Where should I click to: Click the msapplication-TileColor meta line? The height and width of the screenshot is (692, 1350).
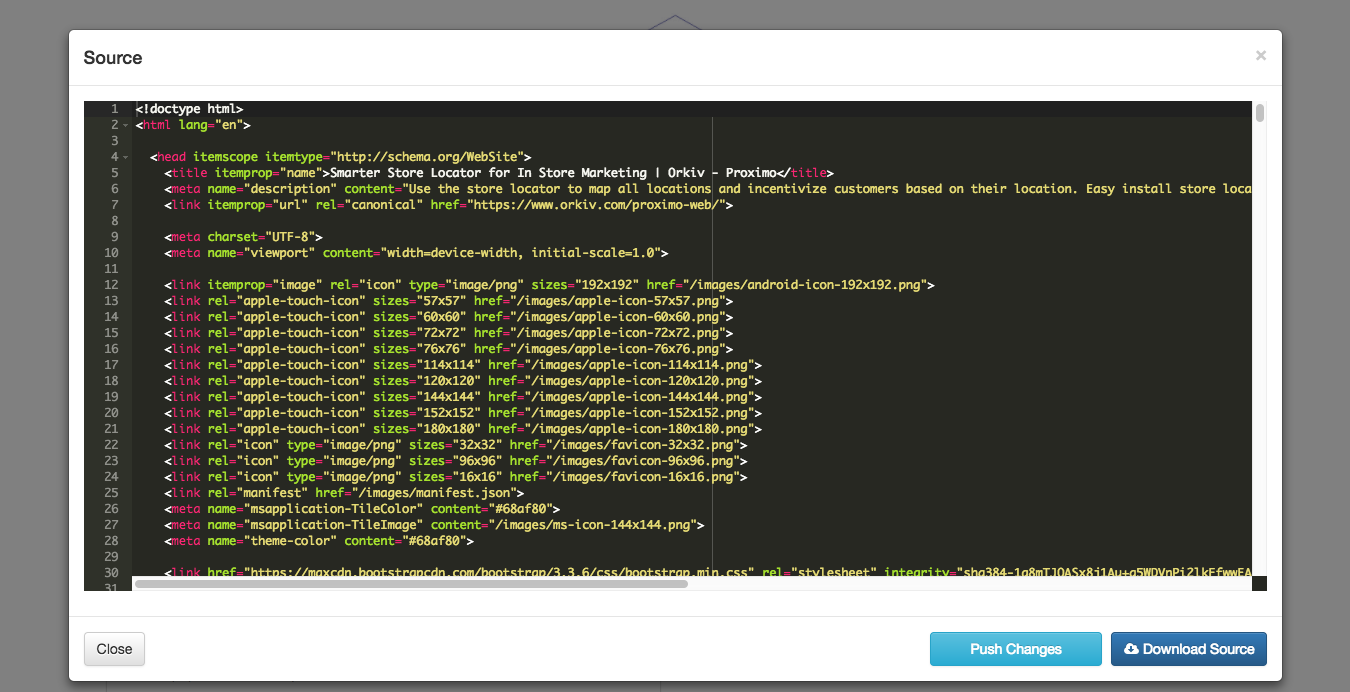(x=363, y=509)
